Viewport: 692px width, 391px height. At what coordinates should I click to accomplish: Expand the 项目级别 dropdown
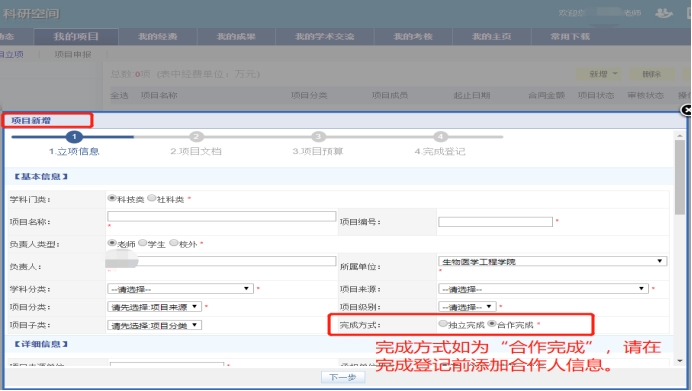point(467,307)
